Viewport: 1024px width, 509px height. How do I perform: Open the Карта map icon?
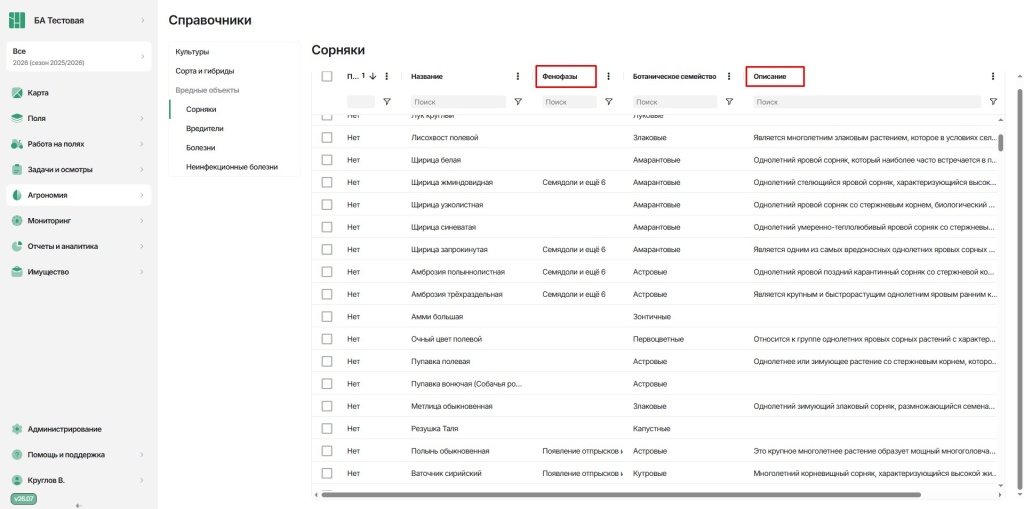18,93
